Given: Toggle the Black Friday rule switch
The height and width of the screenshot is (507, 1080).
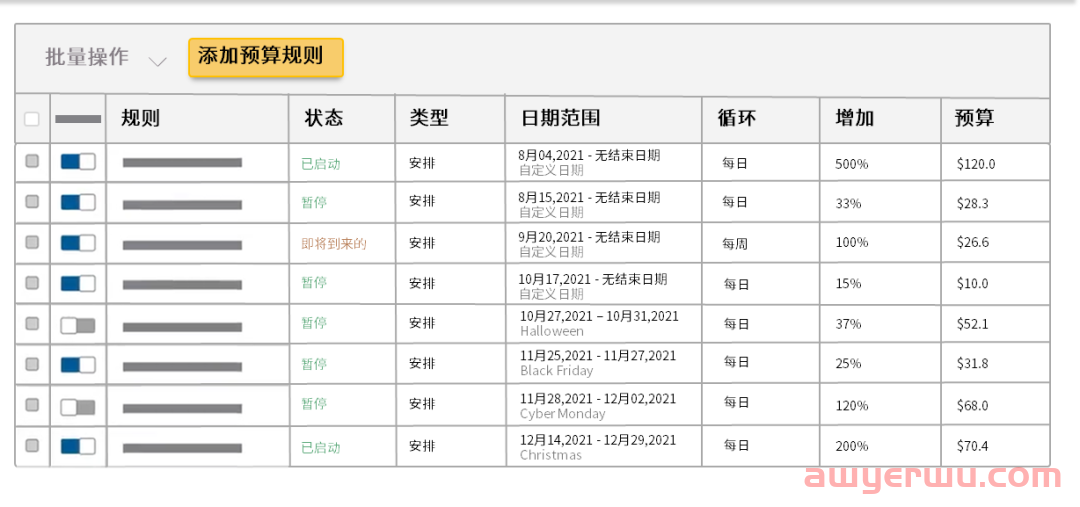Looking at the screenshot, I should tap(78, 364).
